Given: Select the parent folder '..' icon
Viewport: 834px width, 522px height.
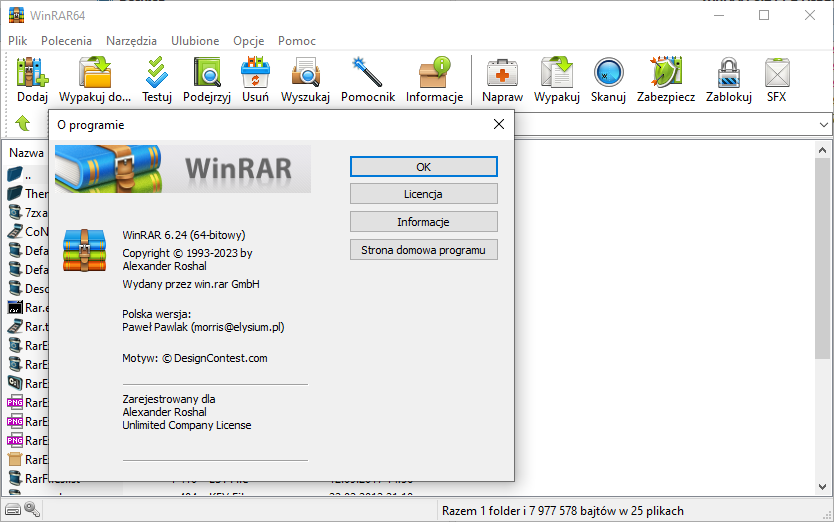Looking at the screenshot, I should [15, 174].
